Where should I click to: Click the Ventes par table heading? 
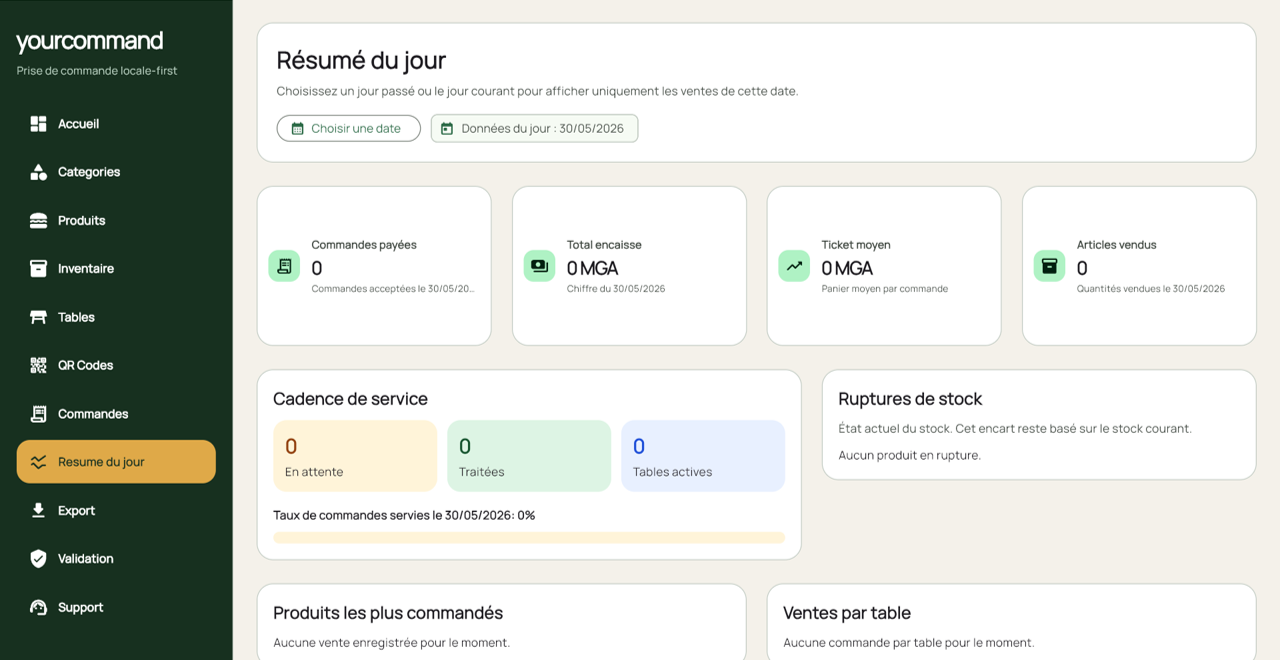(x=847, y=613)
